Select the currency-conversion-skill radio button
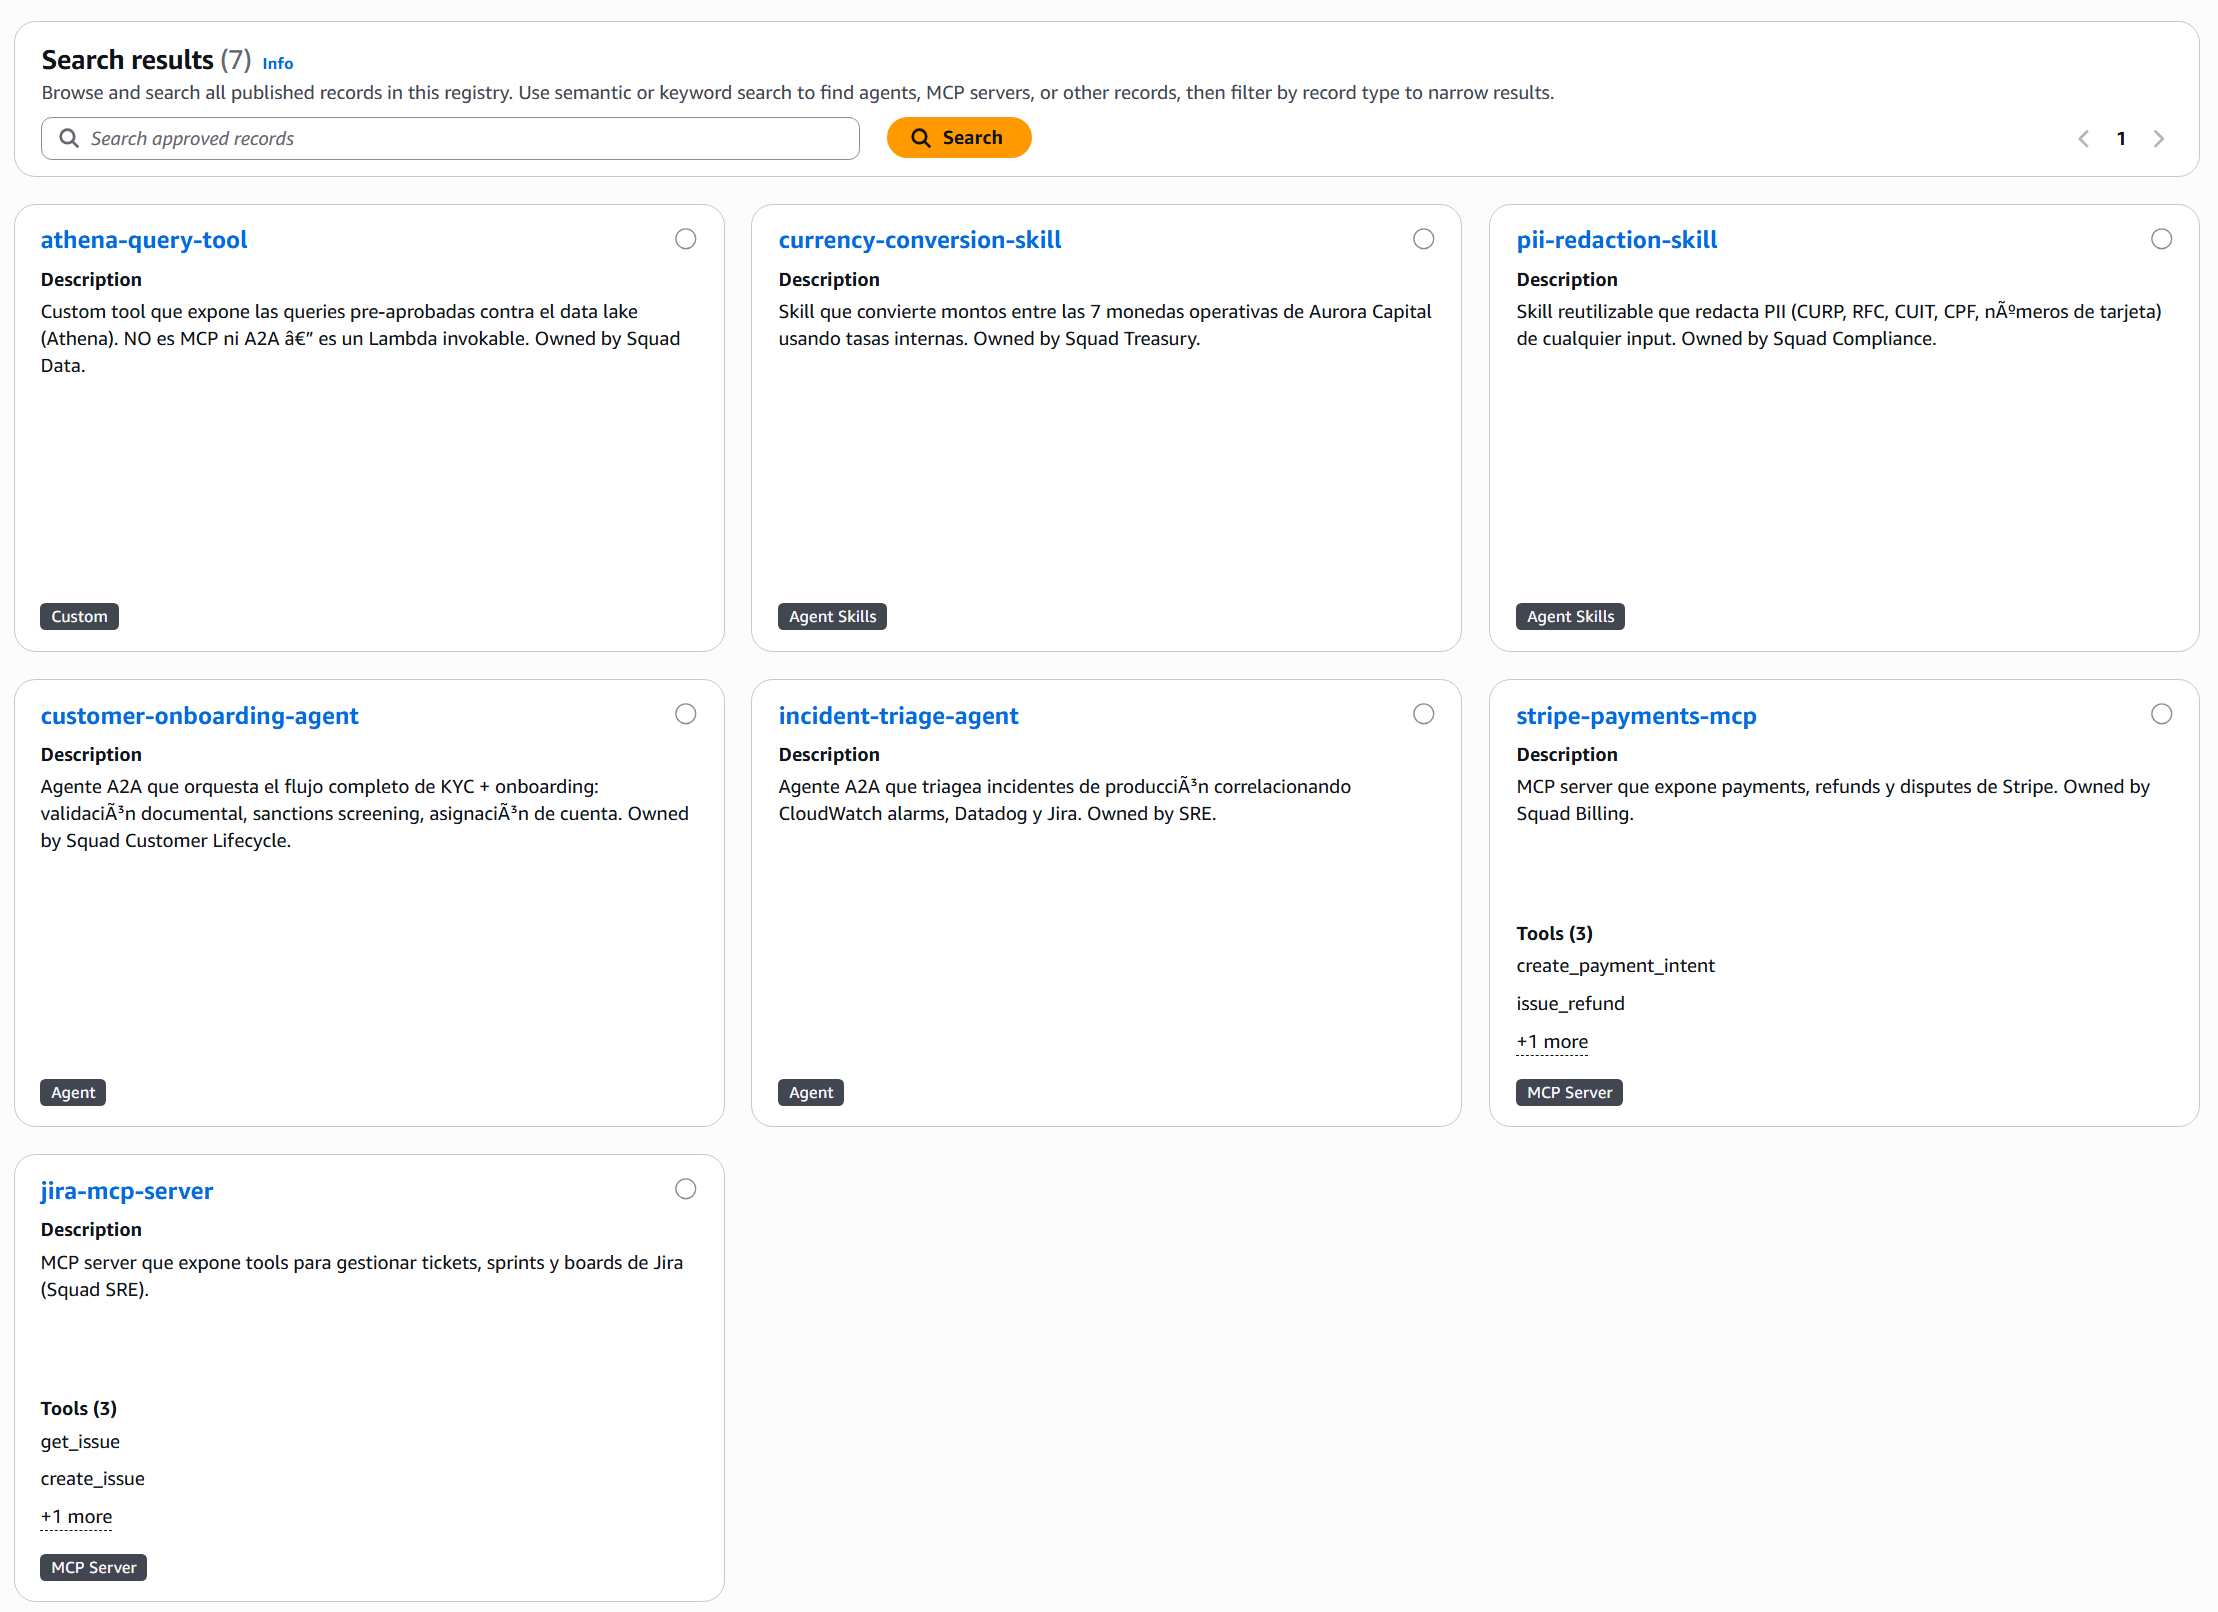This screenshot has height=1612, width=2218. [1423, 239]
